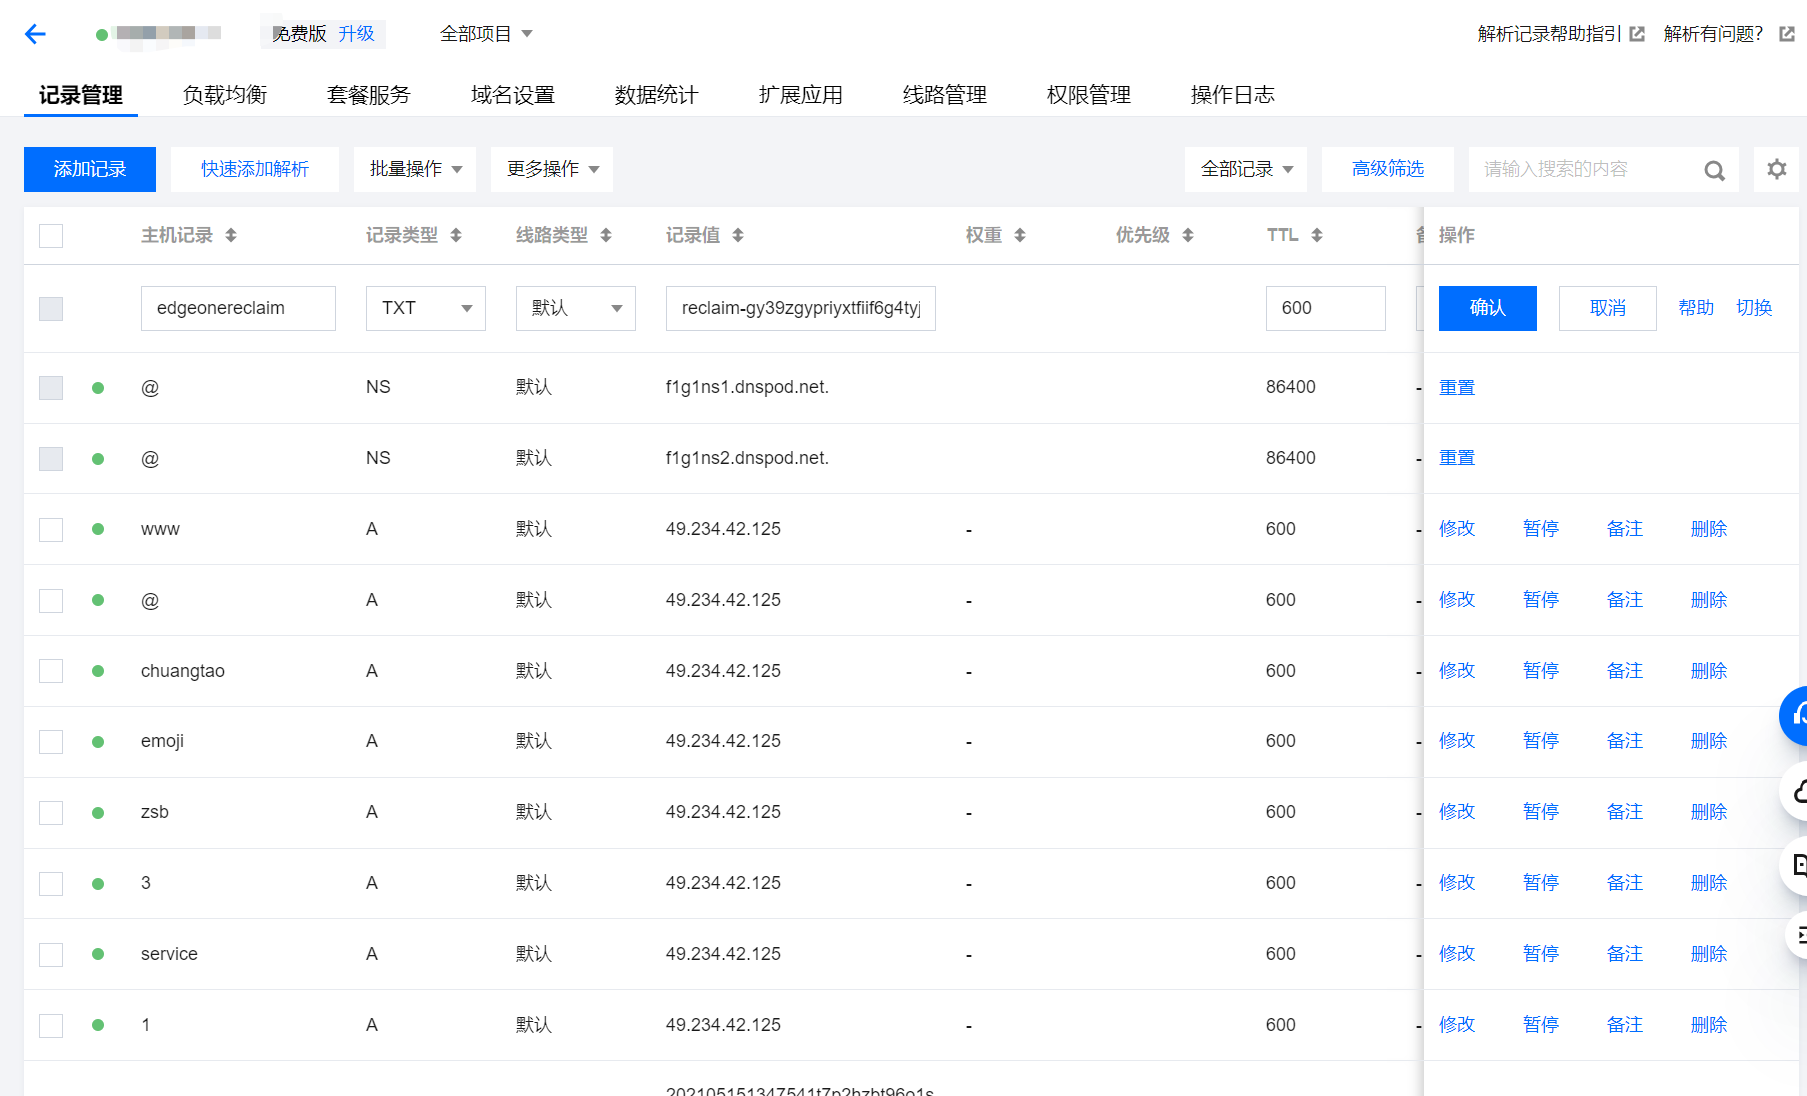Viewport: 1807px width, 1096px height.
Task: Check the box for the zsb record
Action: (51, 813)
